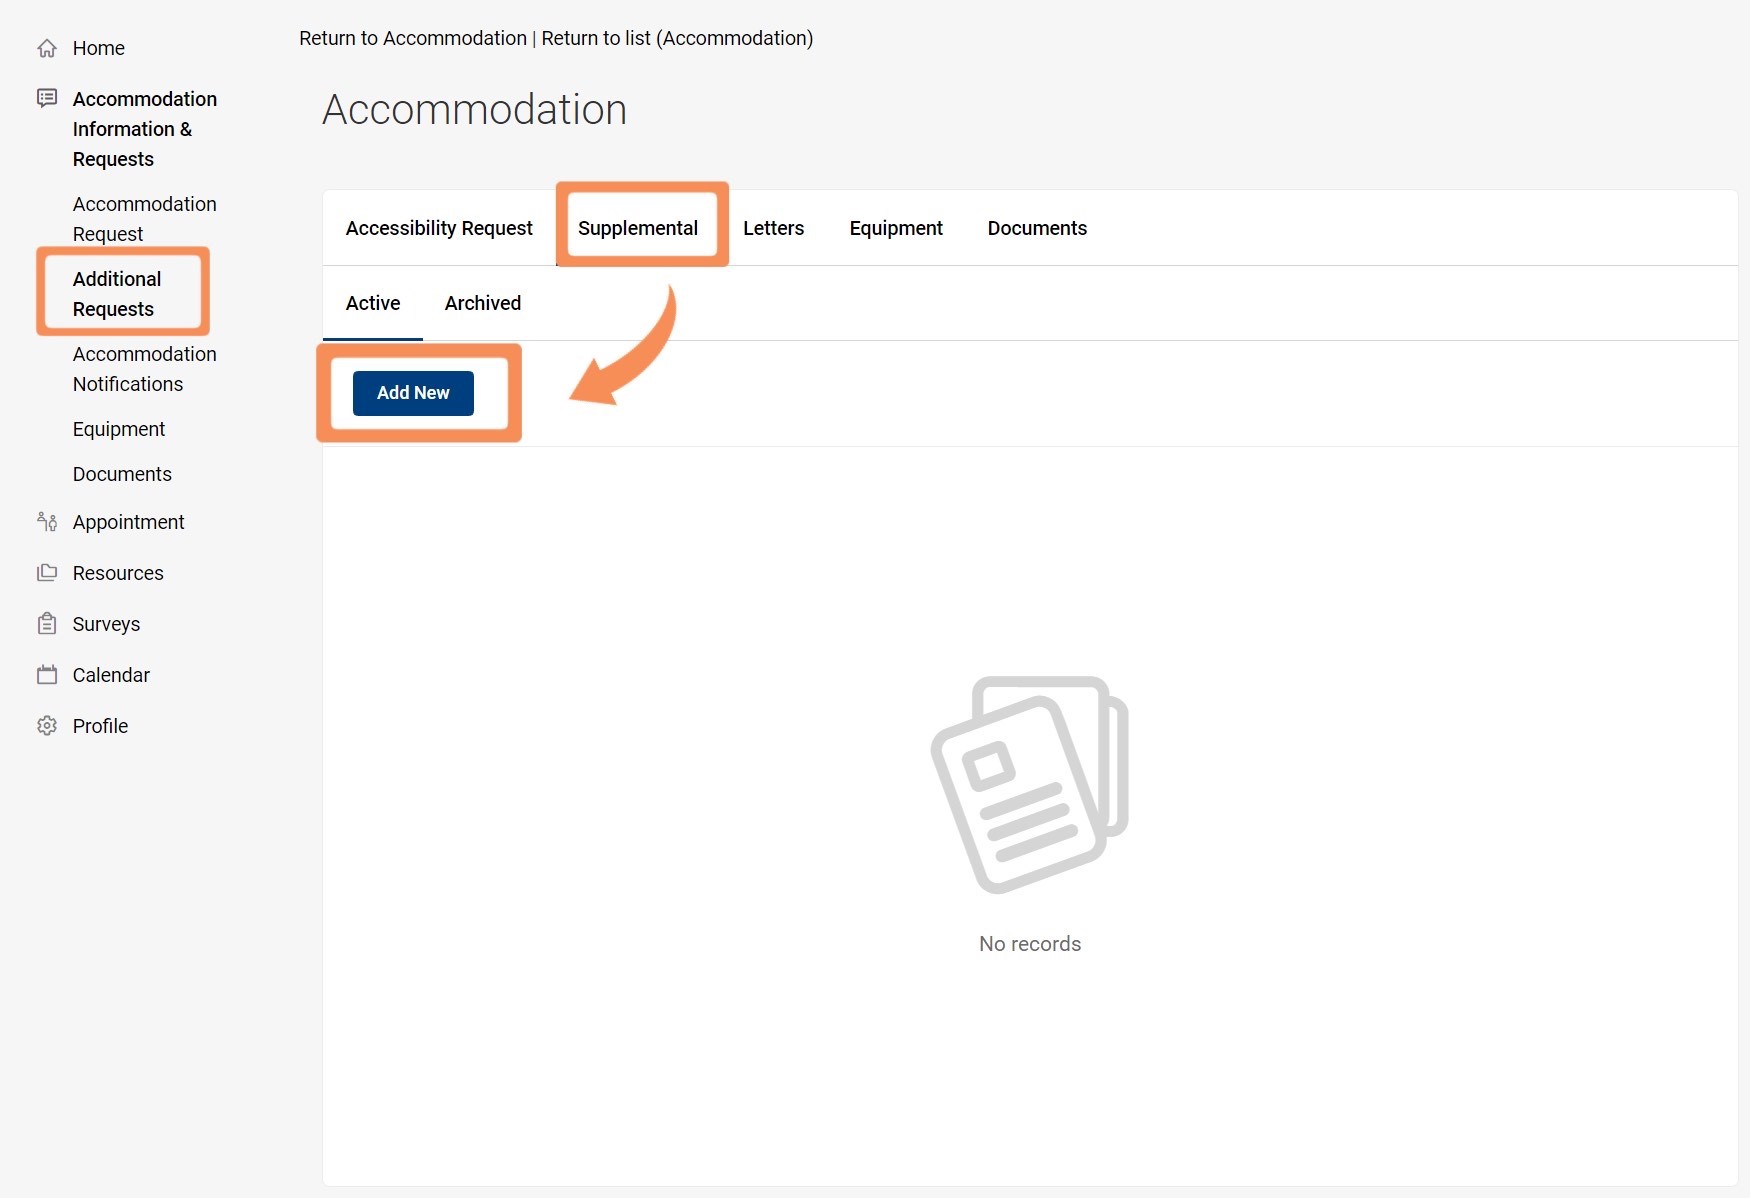Select Additional Requests in sidebar
1750x1198 pixels.
click(x=117, y=294)
